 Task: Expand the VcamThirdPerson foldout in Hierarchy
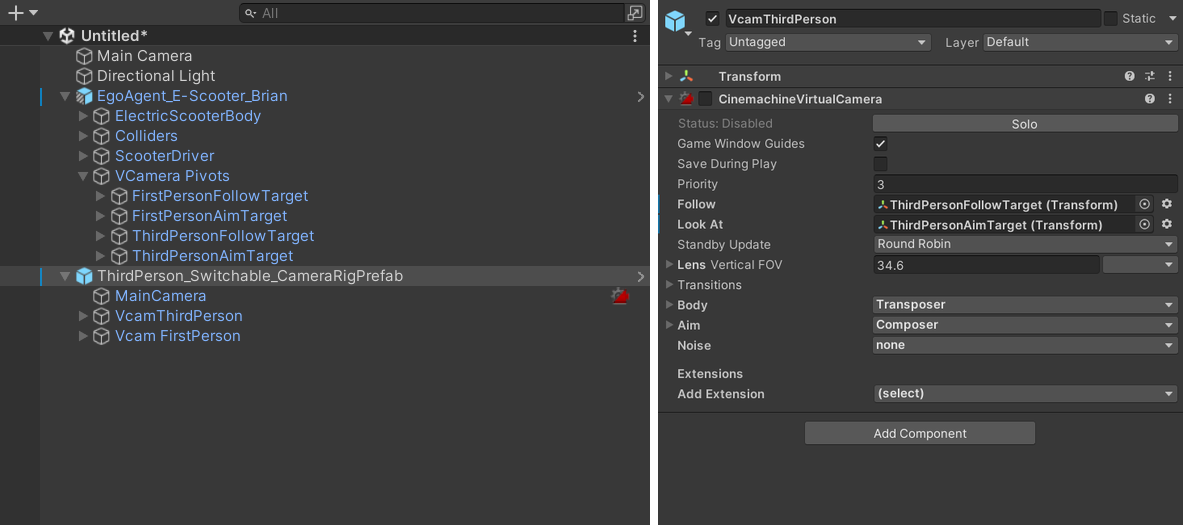[84, 316]
